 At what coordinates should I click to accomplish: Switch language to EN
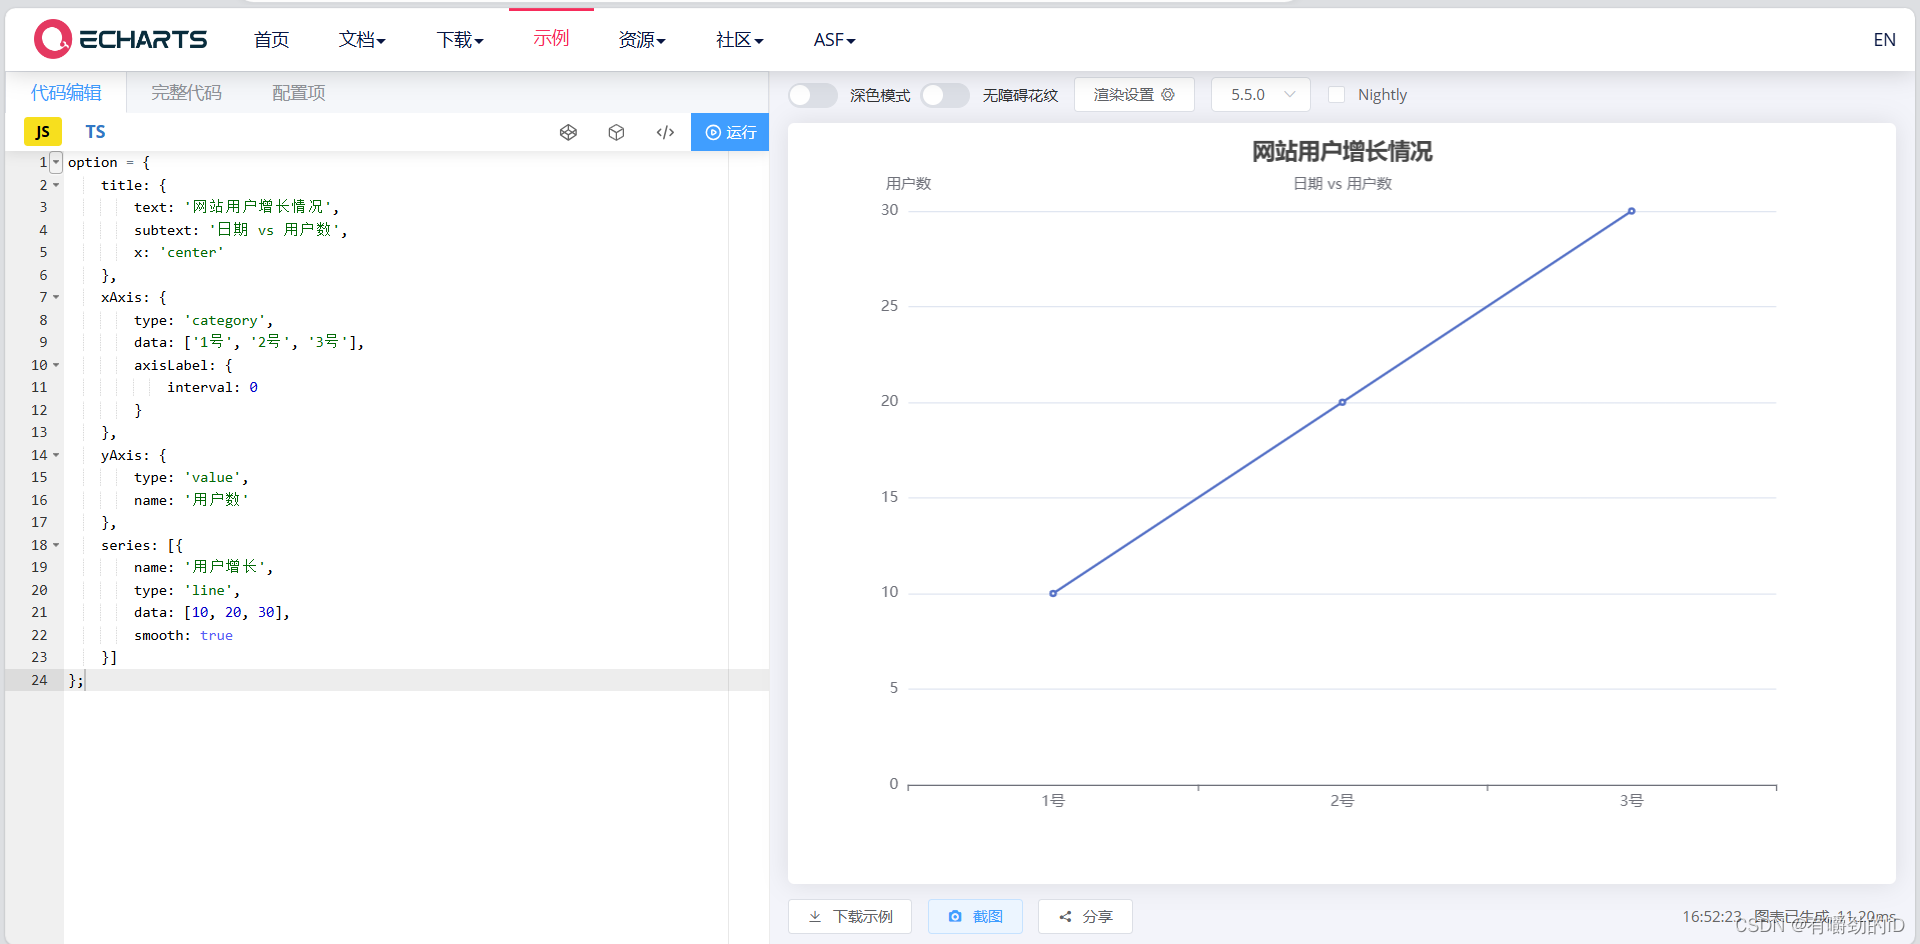pyautogui.click(x=1884, y=40)
